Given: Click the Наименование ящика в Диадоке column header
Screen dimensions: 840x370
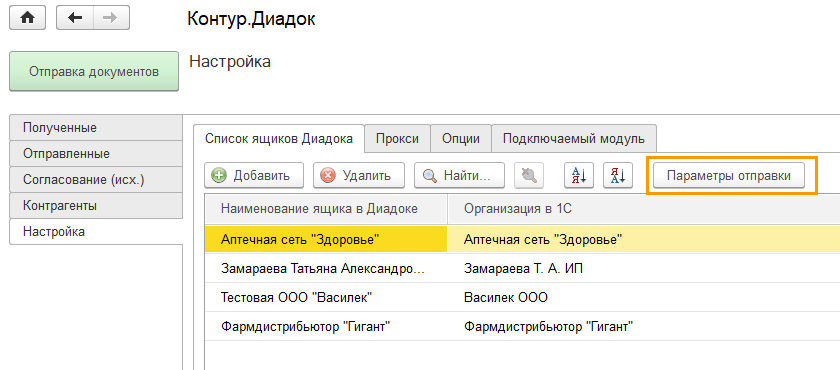Looking at the screenshot, I should tap(326, 209).
